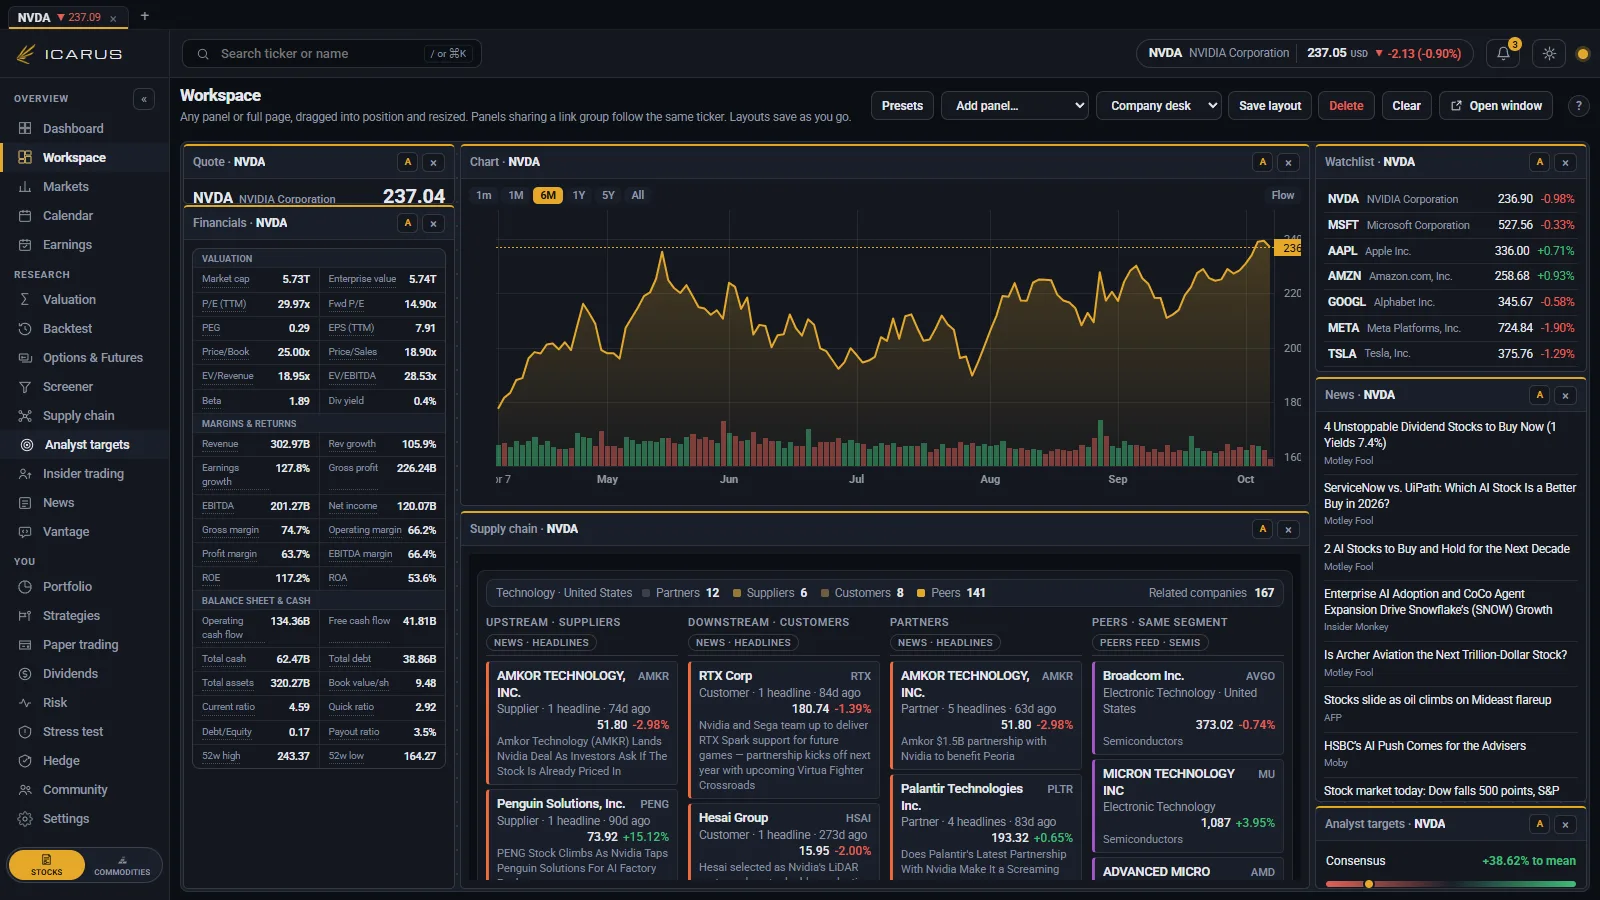The height and width of the screenshot is (900, 1600).
Task: Toggle link group A on Financials panel
Action: [x=407, y=223]
